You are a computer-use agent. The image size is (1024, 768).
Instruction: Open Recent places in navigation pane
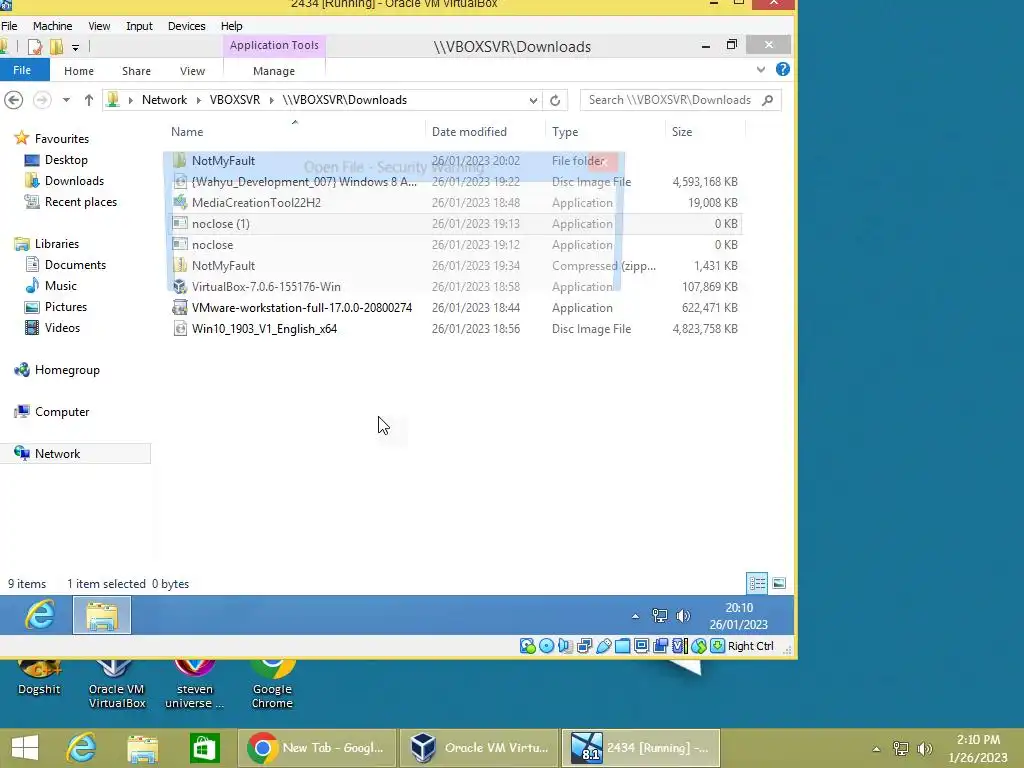click(x=71, y=202)
